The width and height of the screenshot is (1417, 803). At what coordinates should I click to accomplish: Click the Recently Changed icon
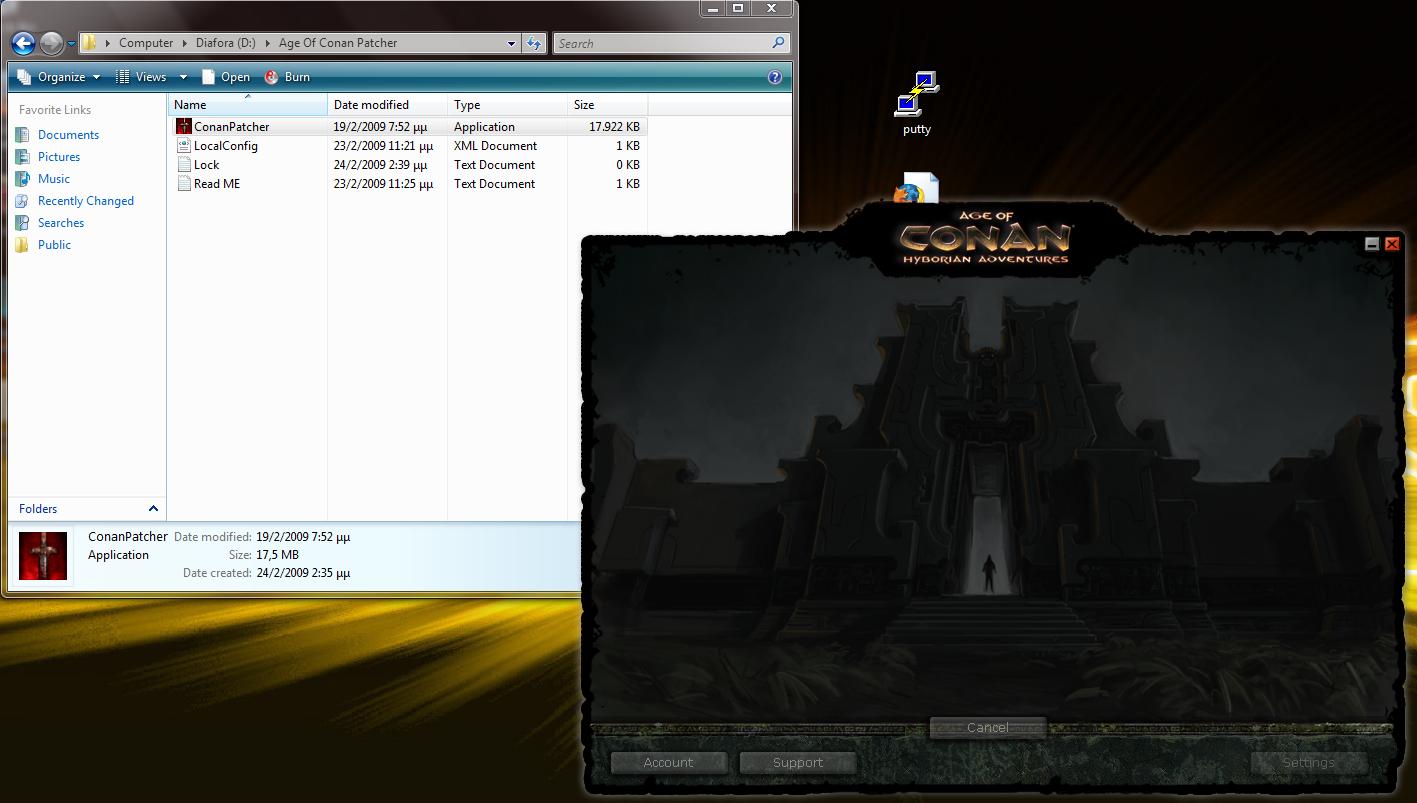(23, 201)
